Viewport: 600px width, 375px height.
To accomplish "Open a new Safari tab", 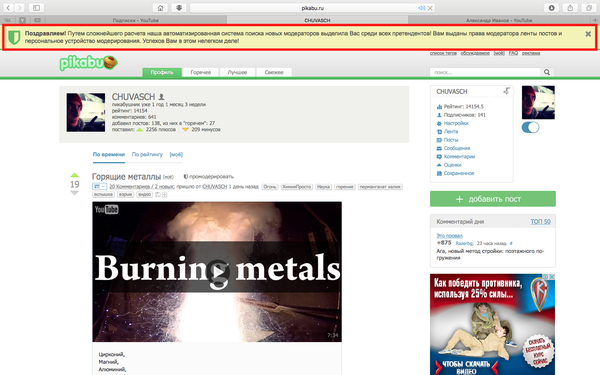I will 595,20.
